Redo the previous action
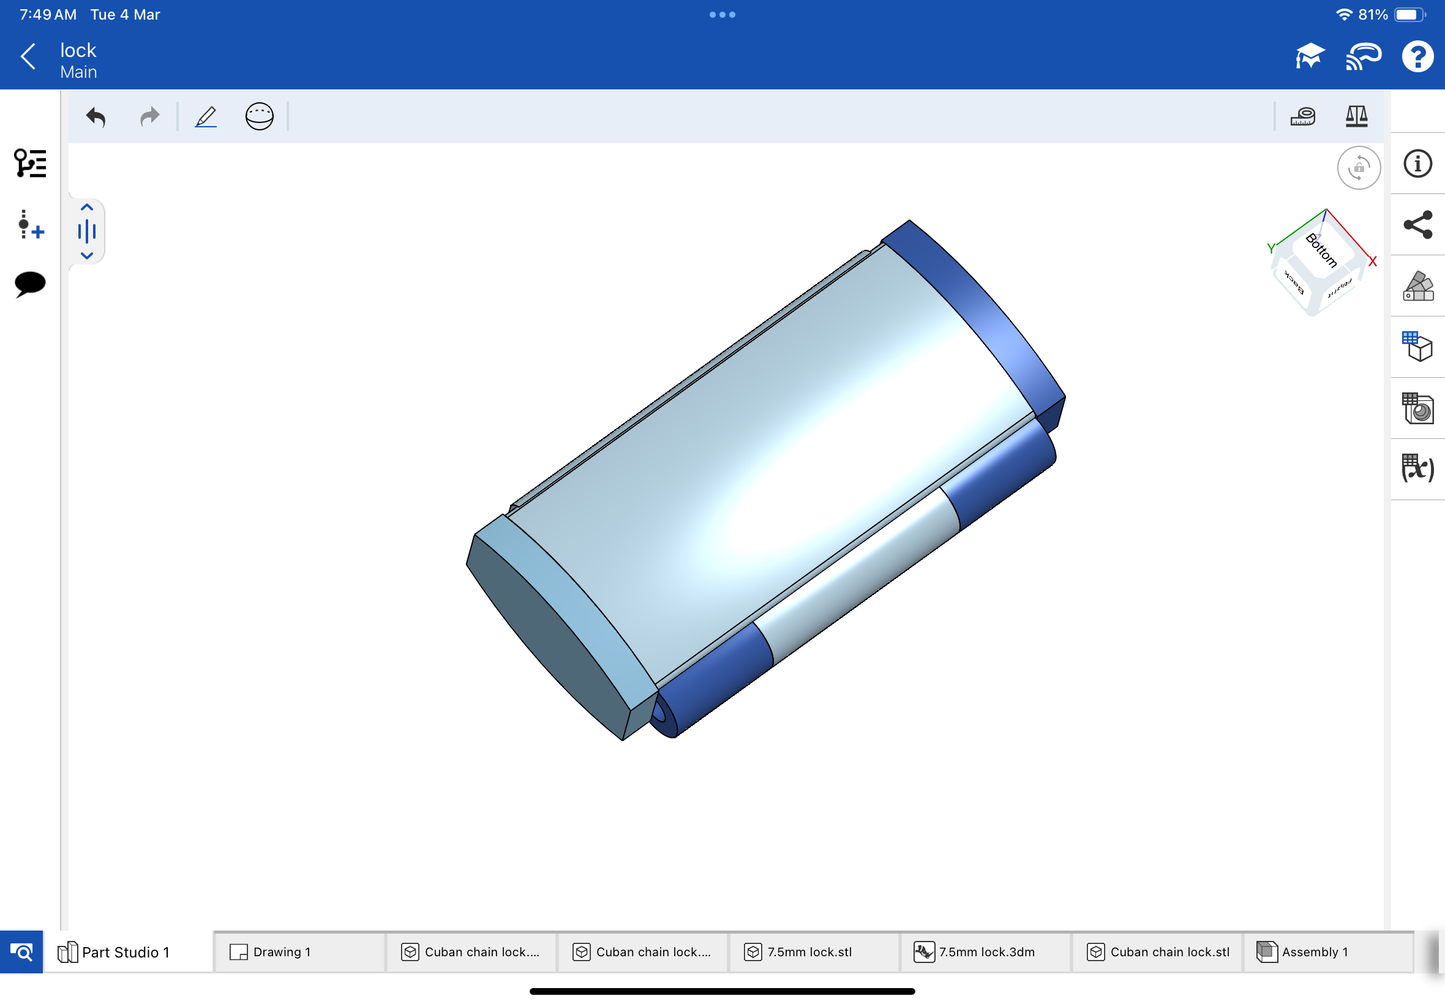 click(x=149, y=117)
